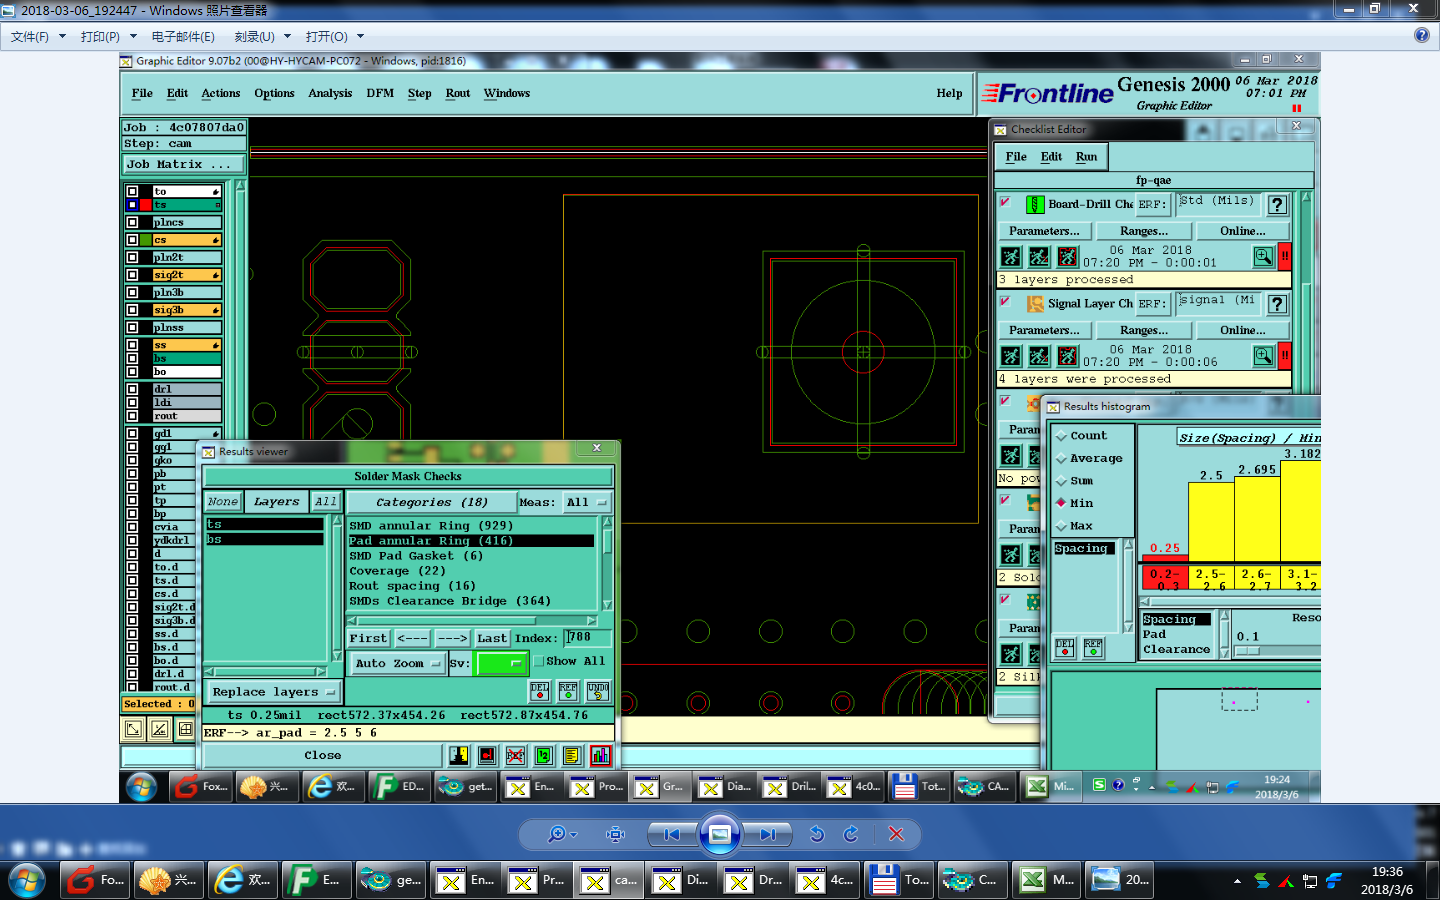1440x900 pixels.
Task: Toggle the checkmark for Signal Layer Checks
Action: (x=1005, y=301)
